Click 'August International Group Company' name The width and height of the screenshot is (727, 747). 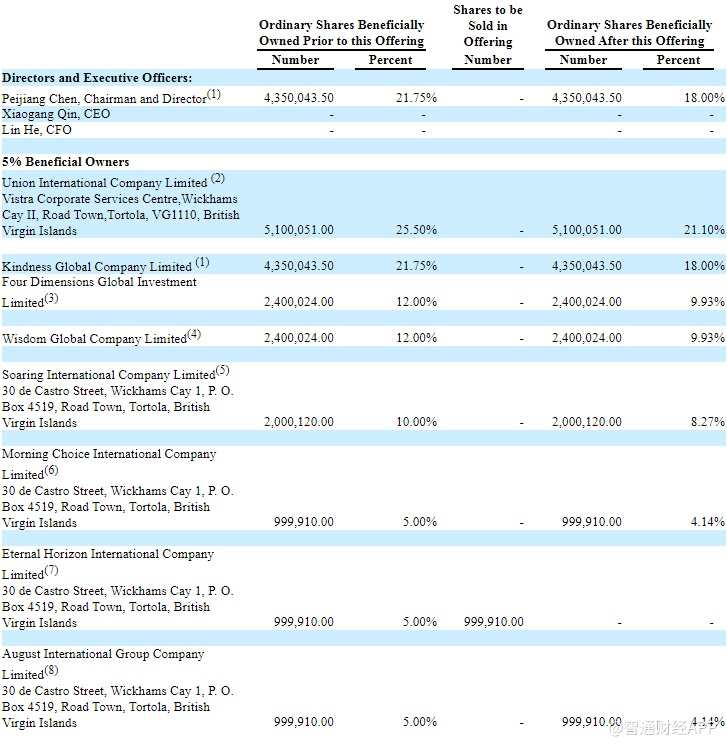click(x=103, y=654)
